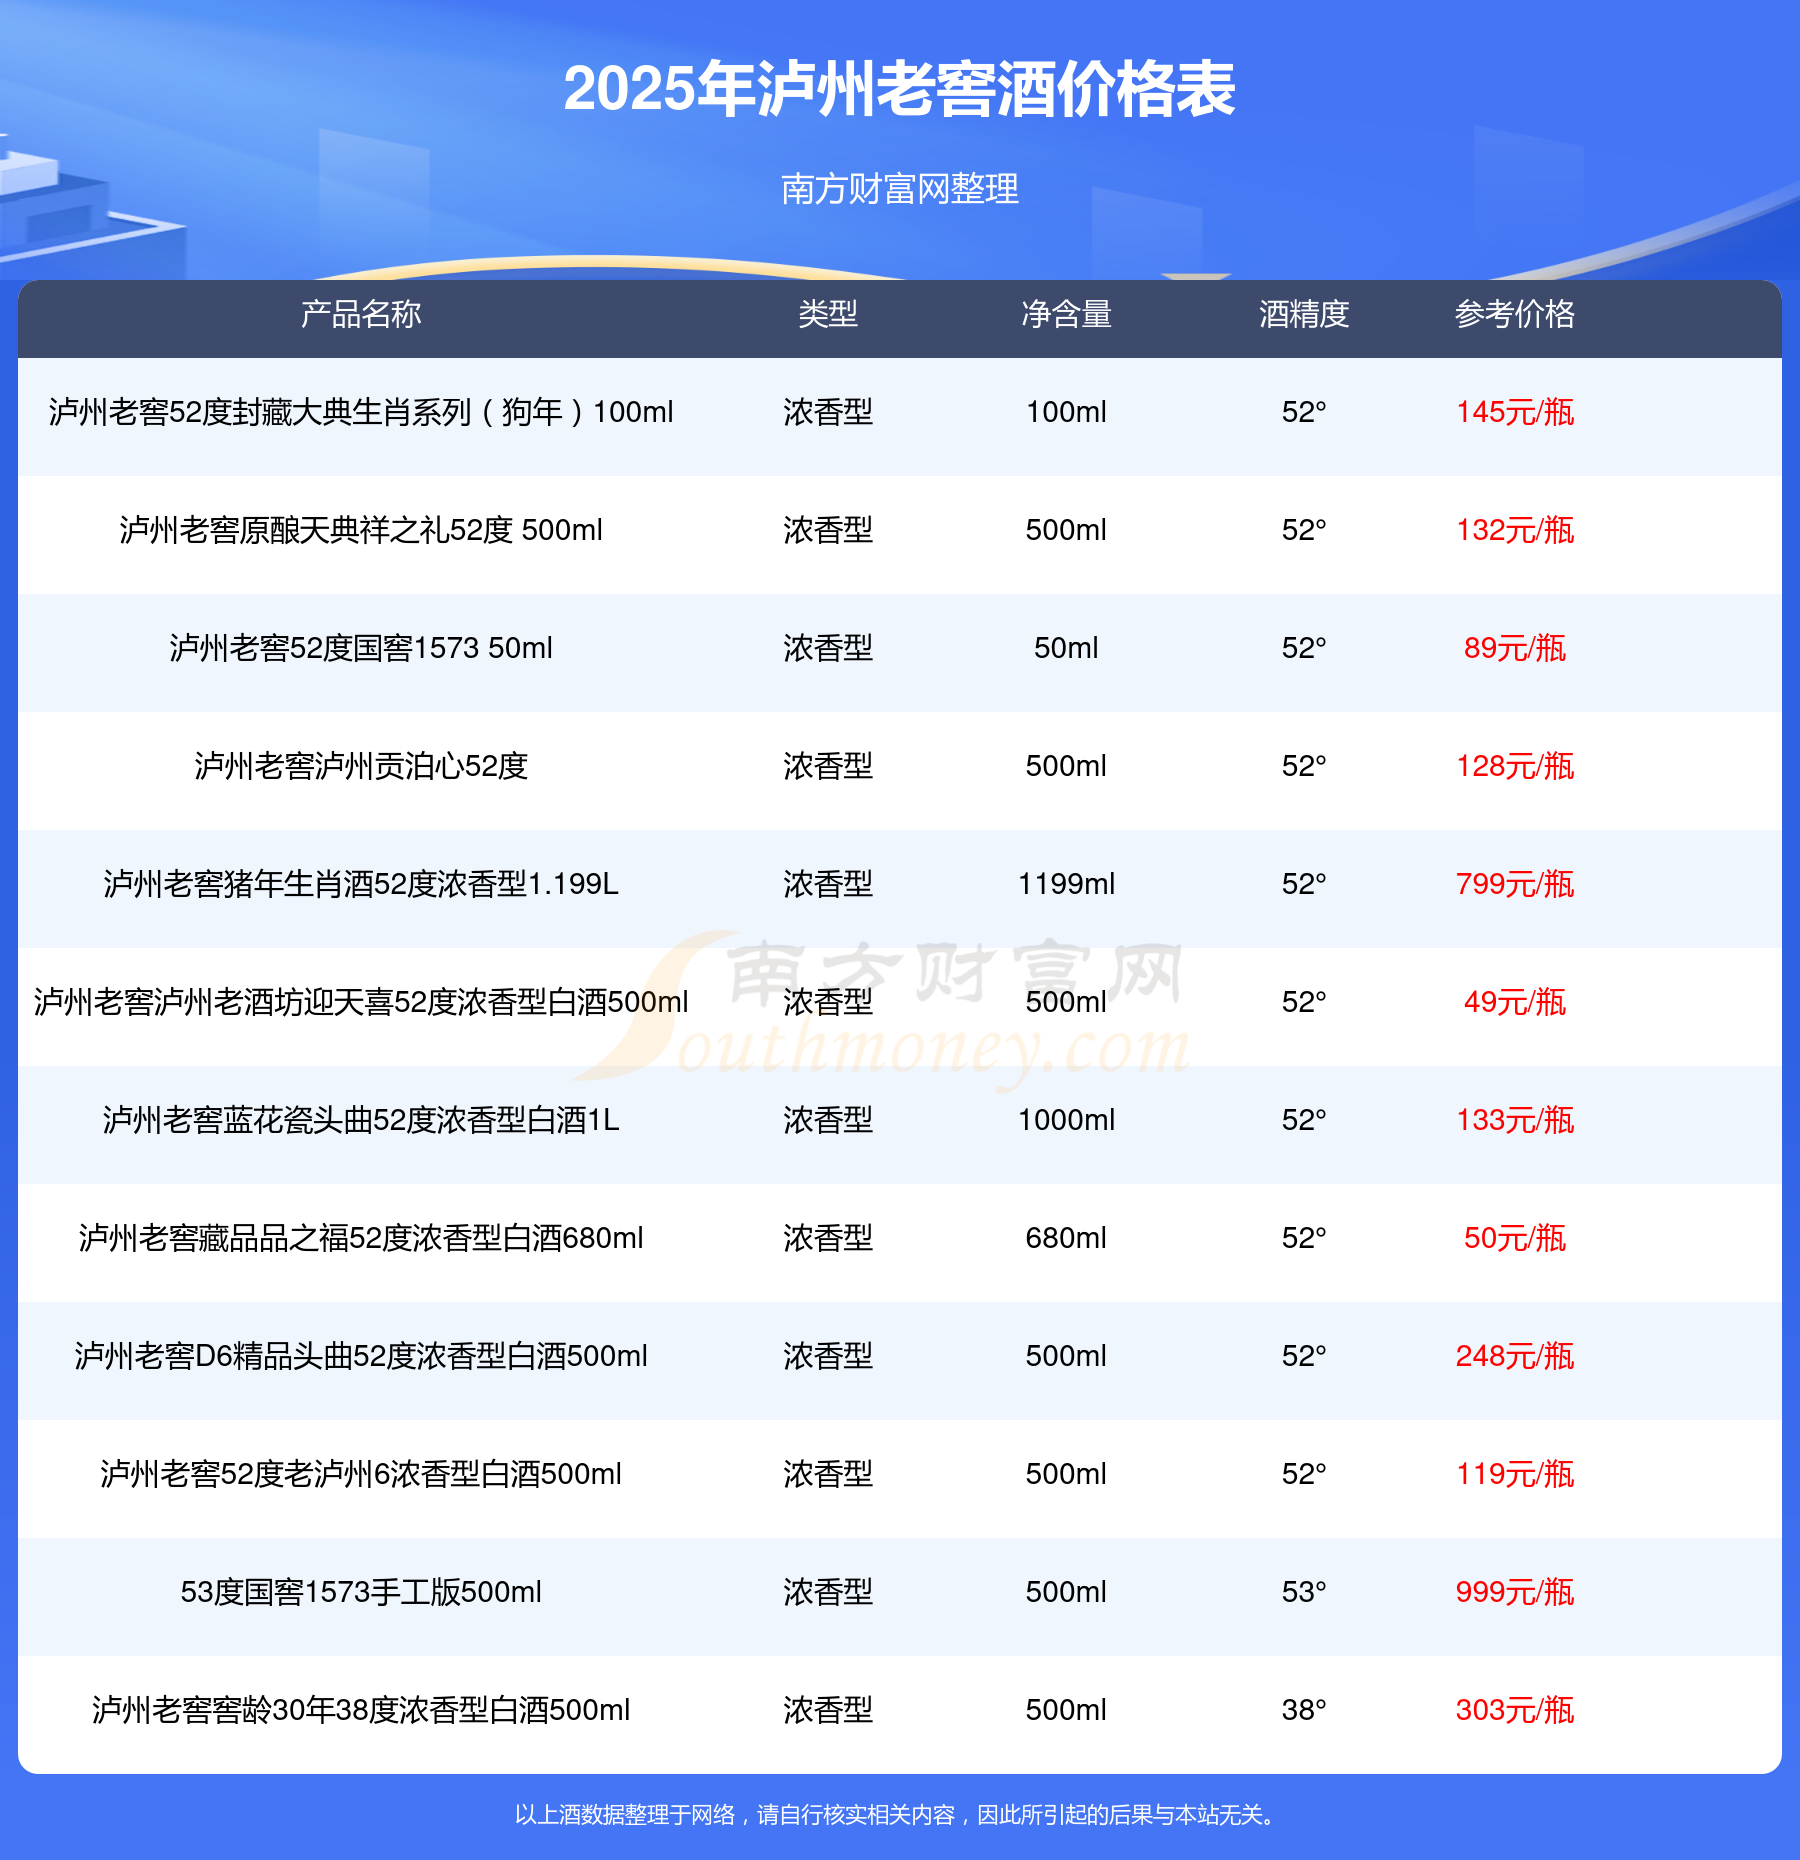1800x1860 pixels.
Task: Select the 参考价格 column header
Action: pos(1515,314)
